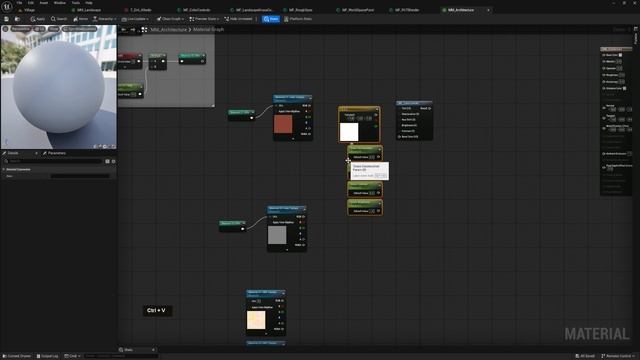Open the Edit menu
The image size is (640, 360).
31,3
